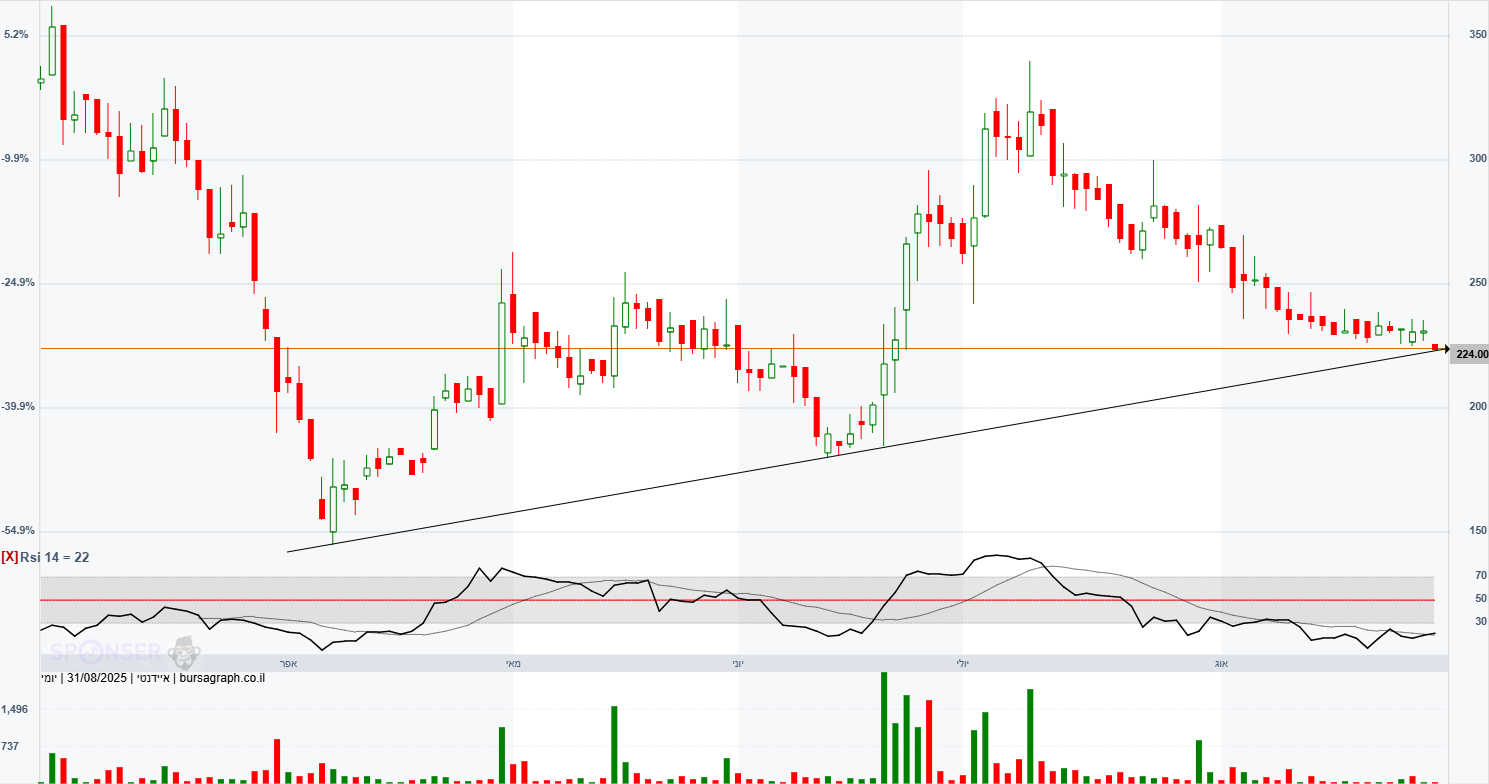Select the מאי month marker on timeline
The width and height of the screenshot is (1489, 784).
(513, 663)
